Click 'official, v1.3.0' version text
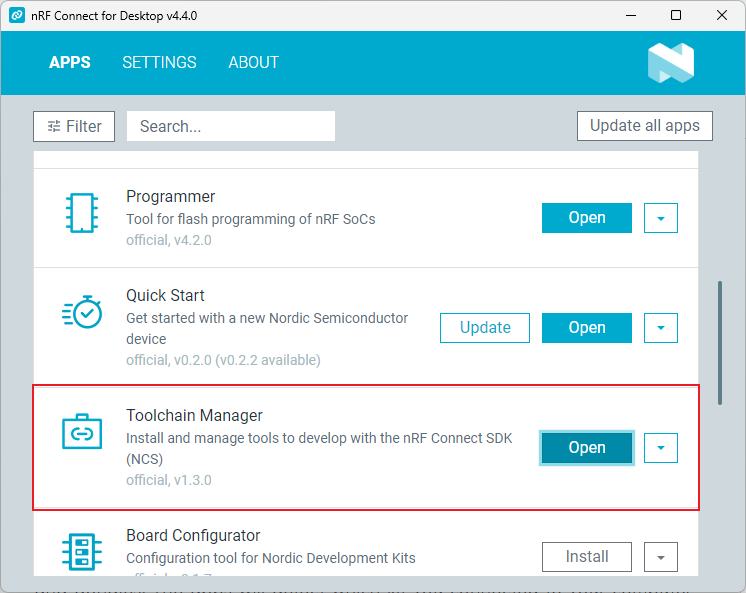 (x=169, y=480)
